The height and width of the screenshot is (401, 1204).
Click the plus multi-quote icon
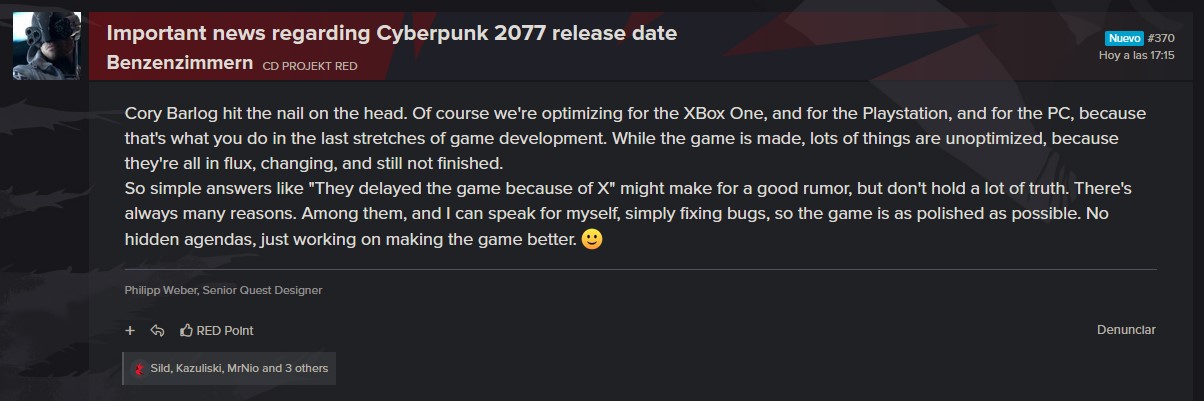coord(130,330)
